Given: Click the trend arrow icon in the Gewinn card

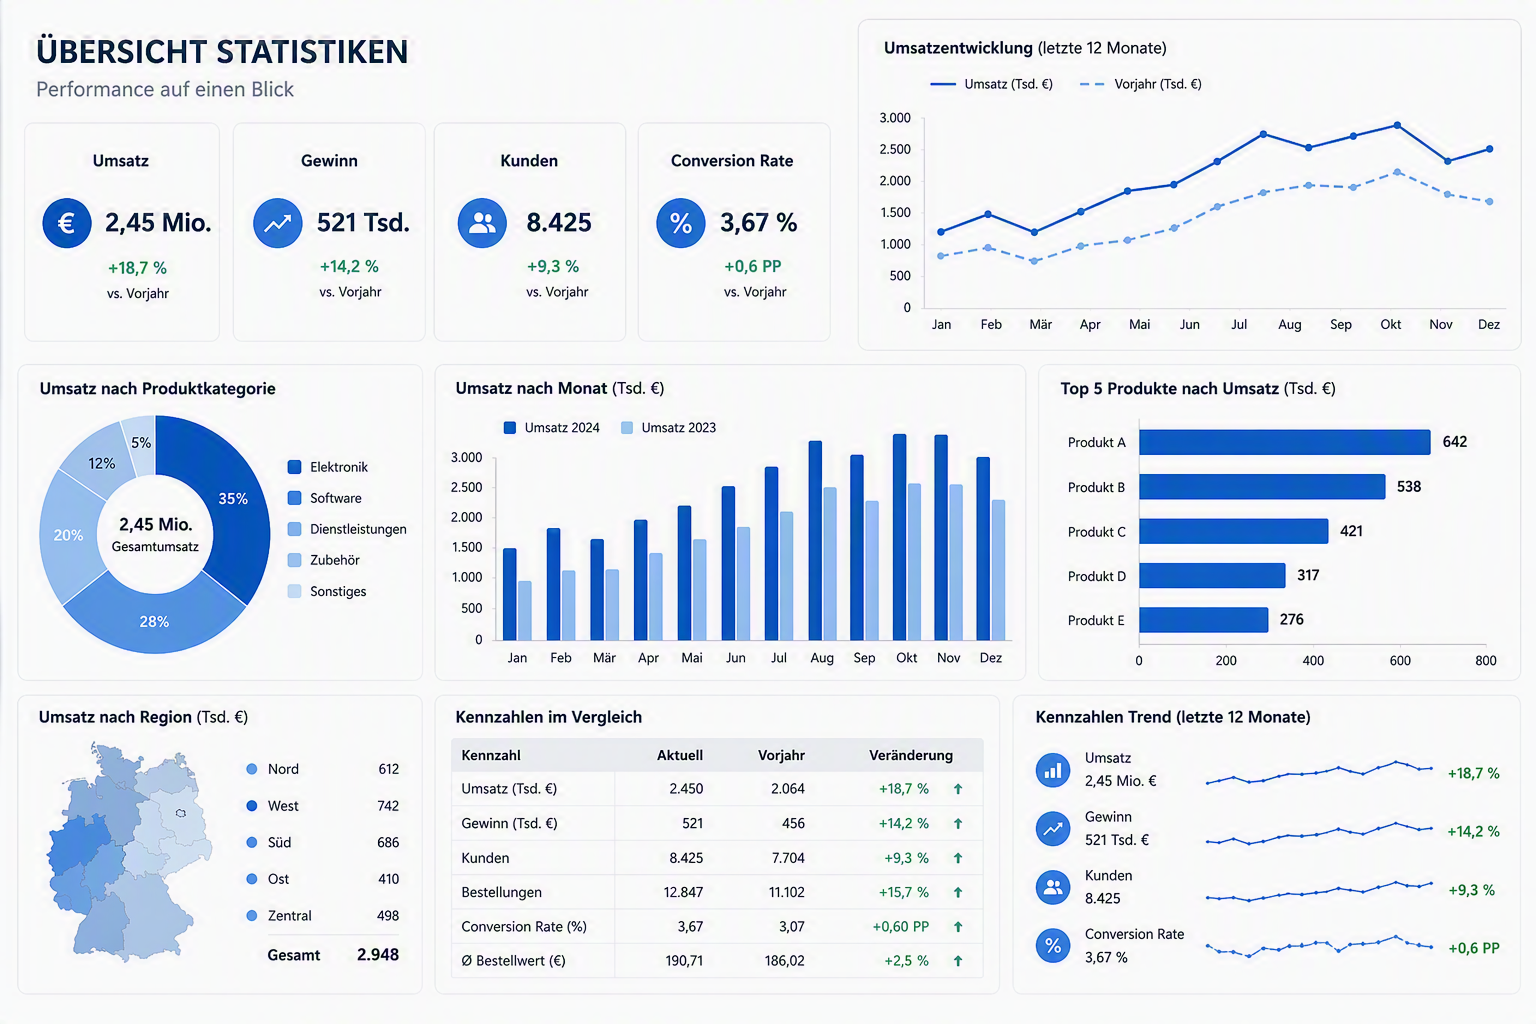Looking at the screenshot, I should coord(278,223).
